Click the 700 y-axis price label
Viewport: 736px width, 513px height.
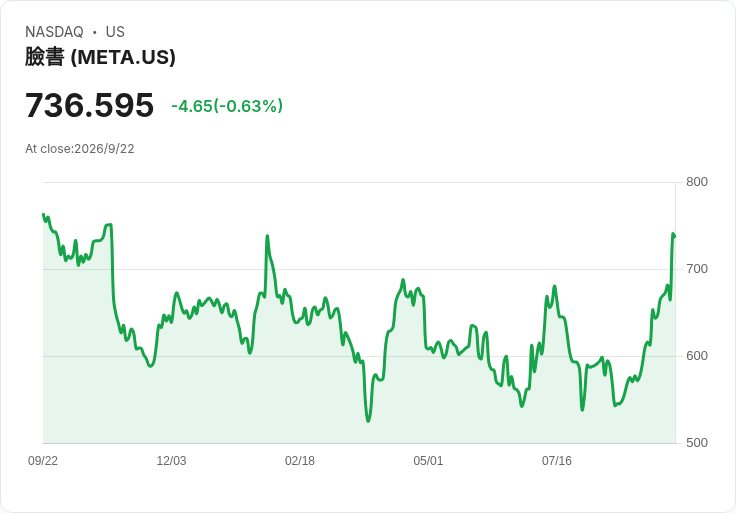[697, 269]
